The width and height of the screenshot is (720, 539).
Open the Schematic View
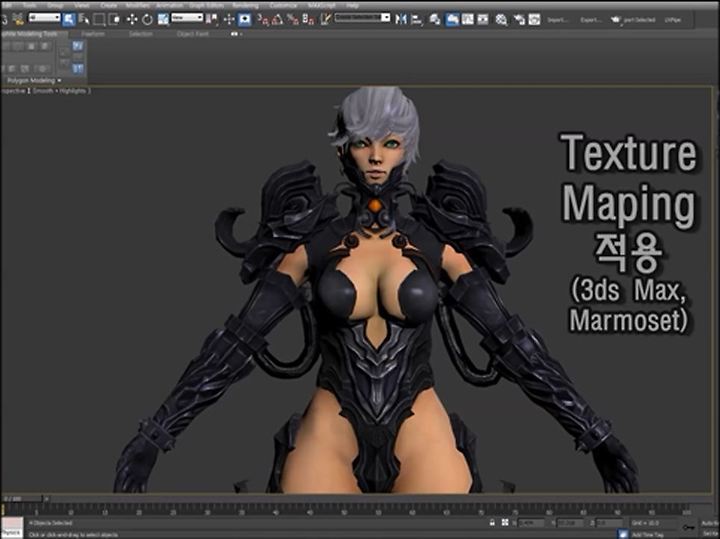483,19
